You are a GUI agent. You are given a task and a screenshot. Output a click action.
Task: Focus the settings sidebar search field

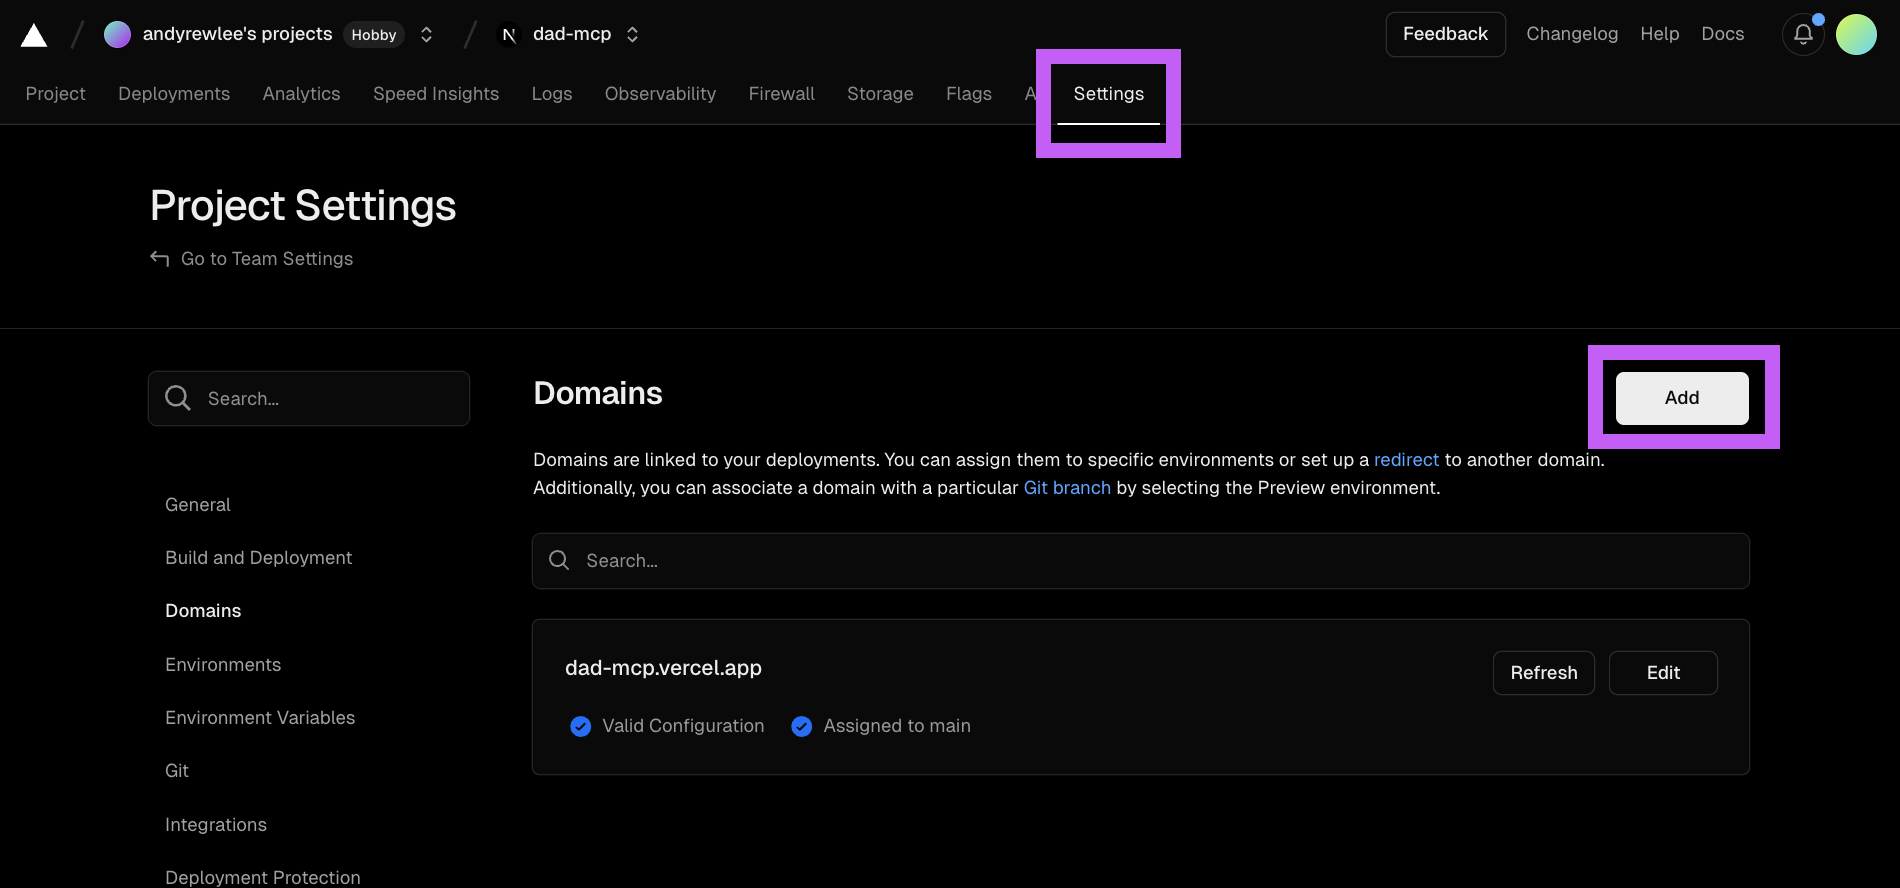(309, 398)
